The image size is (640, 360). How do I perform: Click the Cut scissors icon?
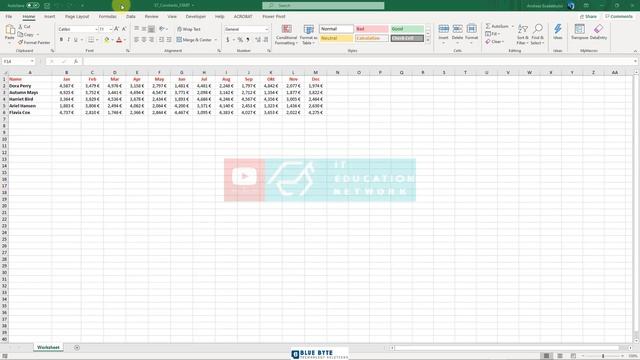click(20, 27)
